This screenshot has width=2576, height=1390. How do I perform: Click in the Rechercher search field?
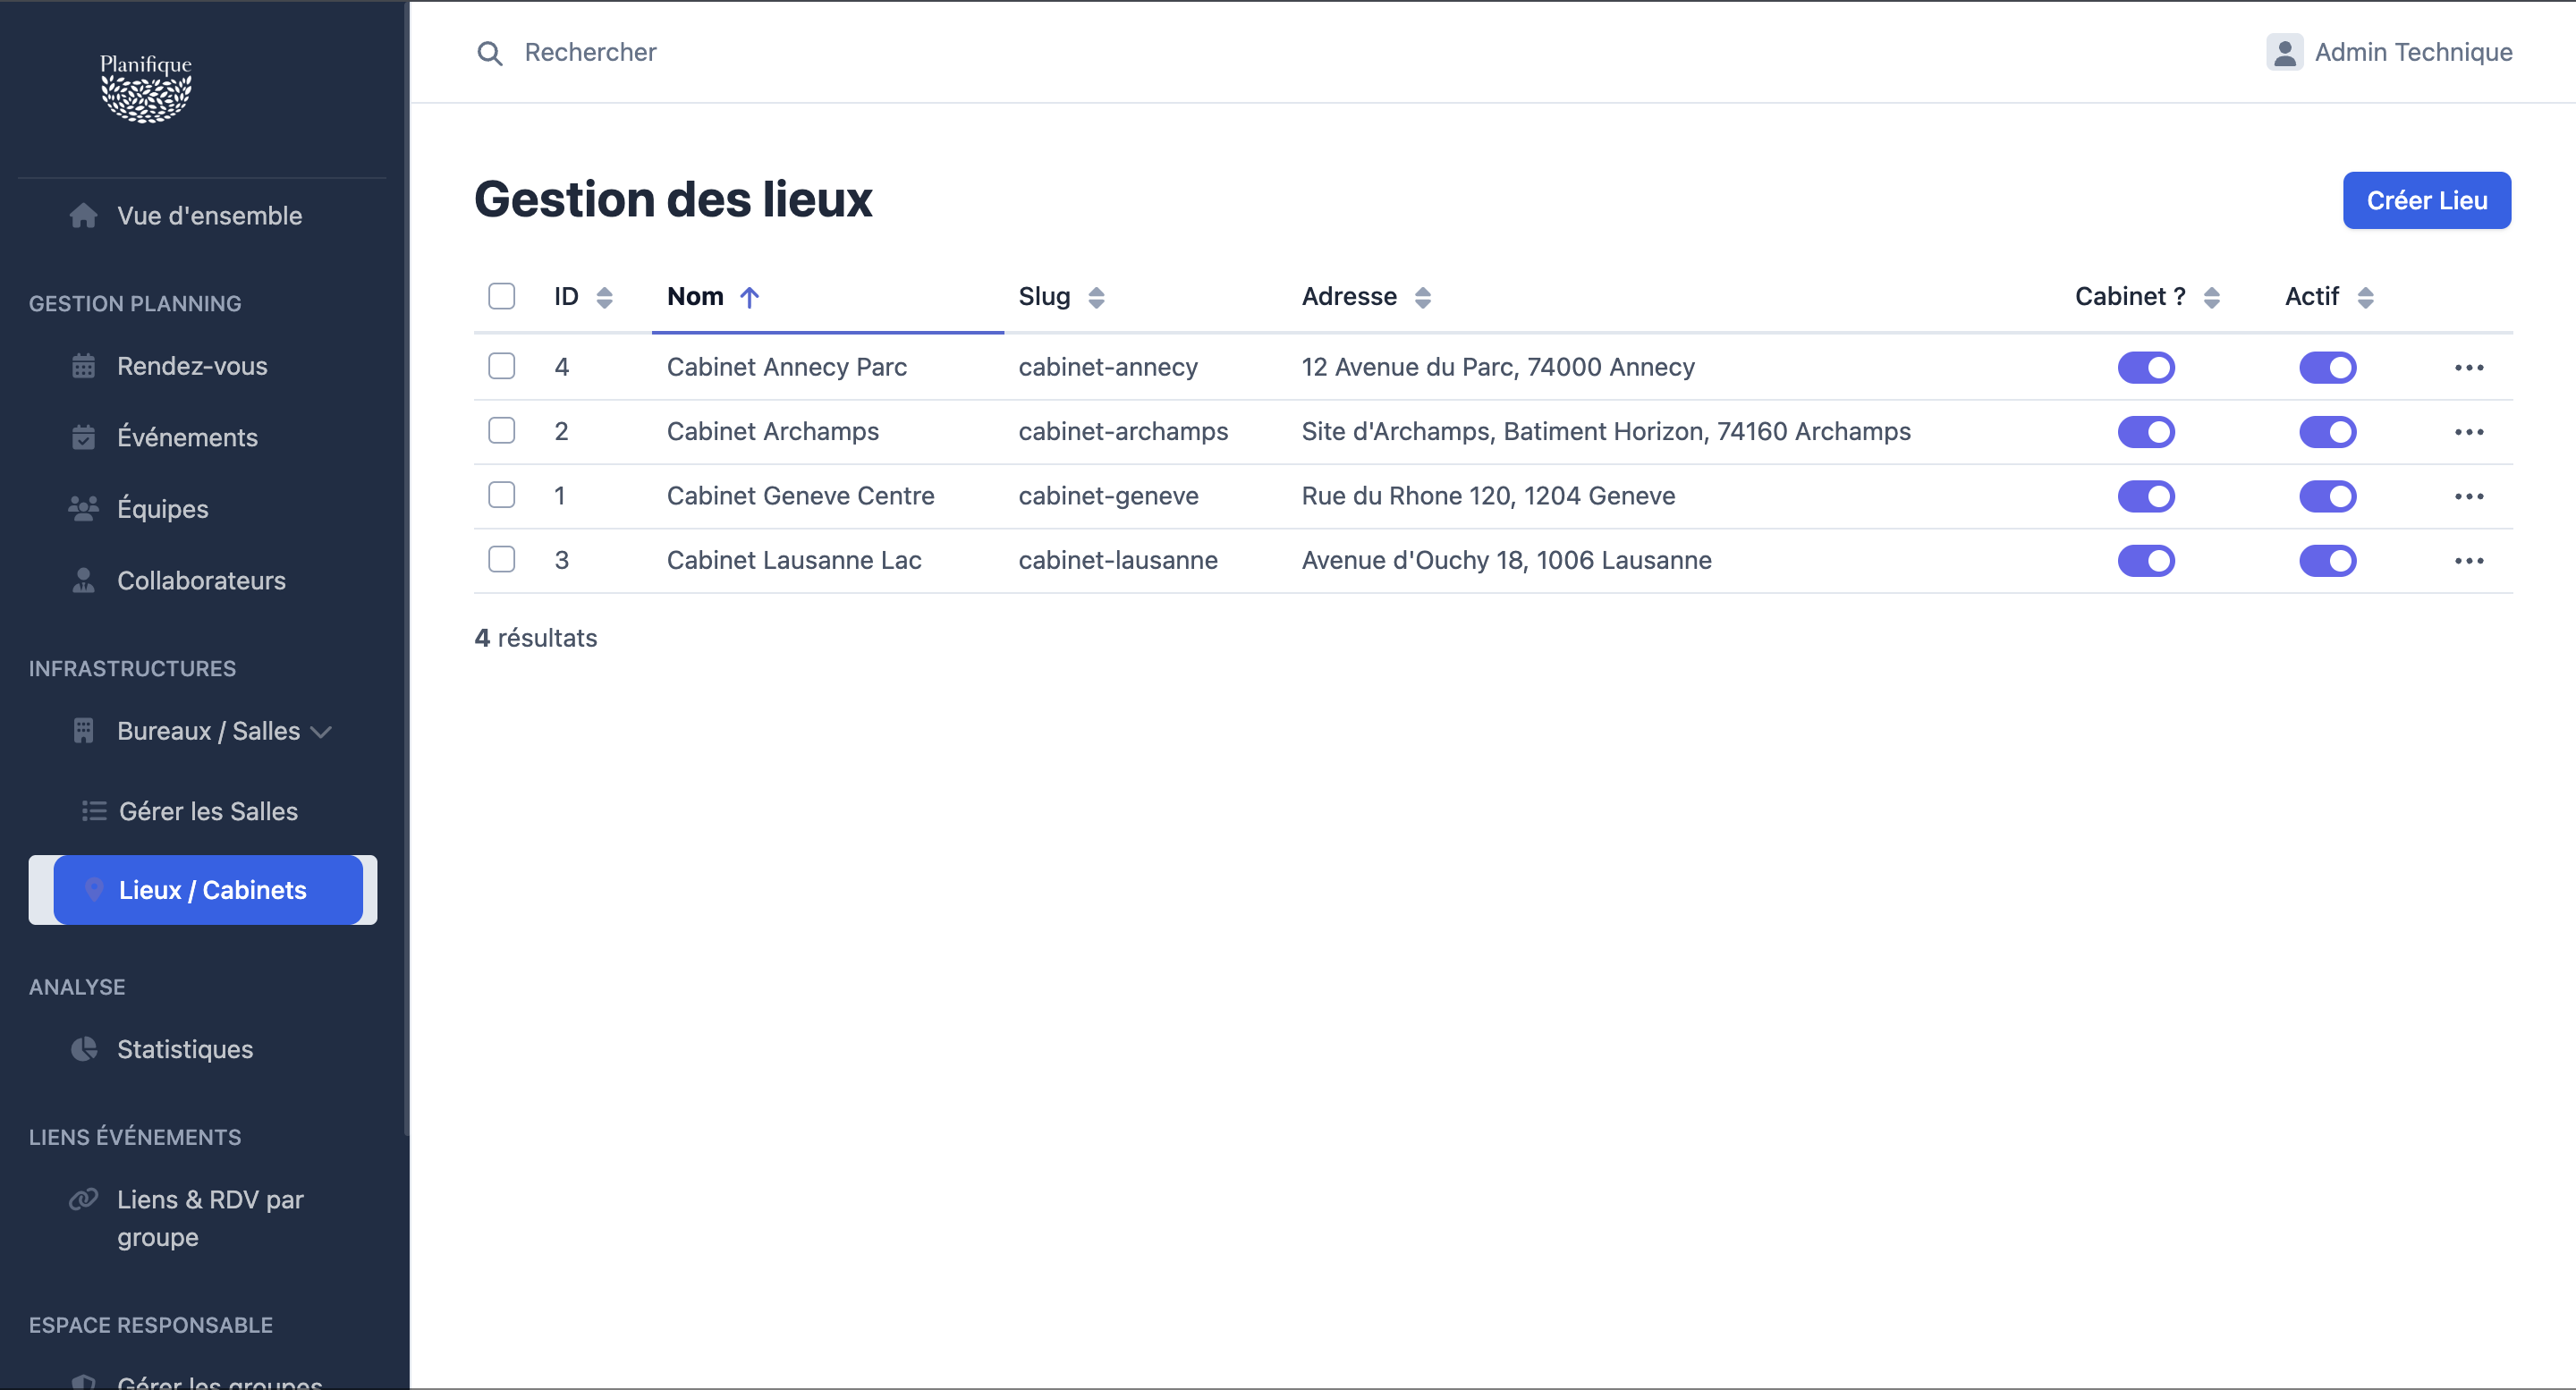click(x=590, y=52)
